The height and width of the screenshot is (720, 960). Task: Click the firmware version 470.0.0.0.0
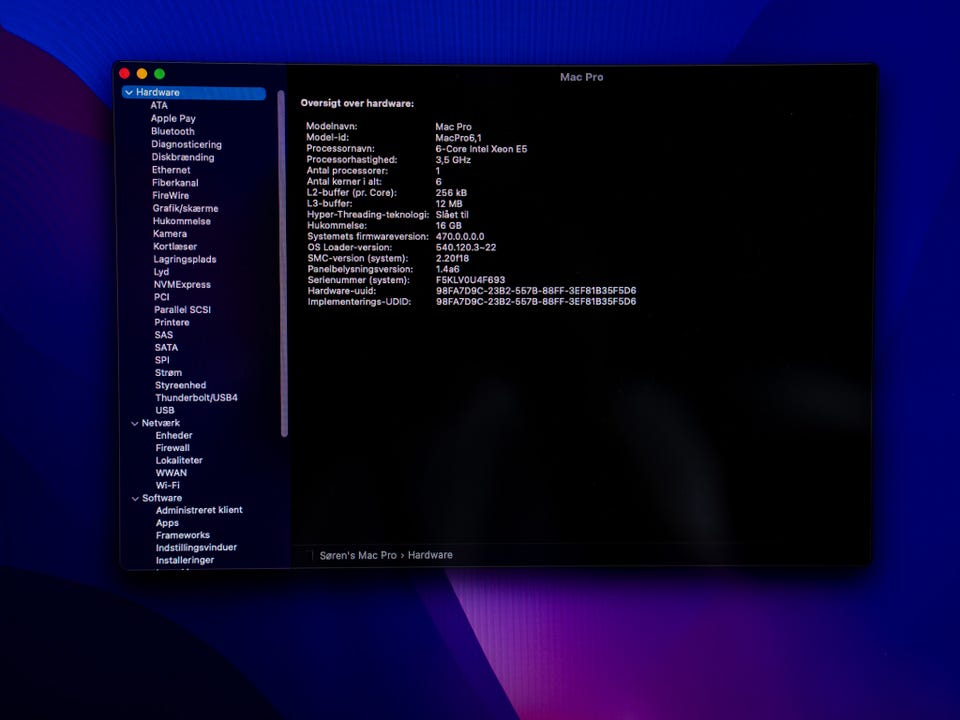(460, 236)
